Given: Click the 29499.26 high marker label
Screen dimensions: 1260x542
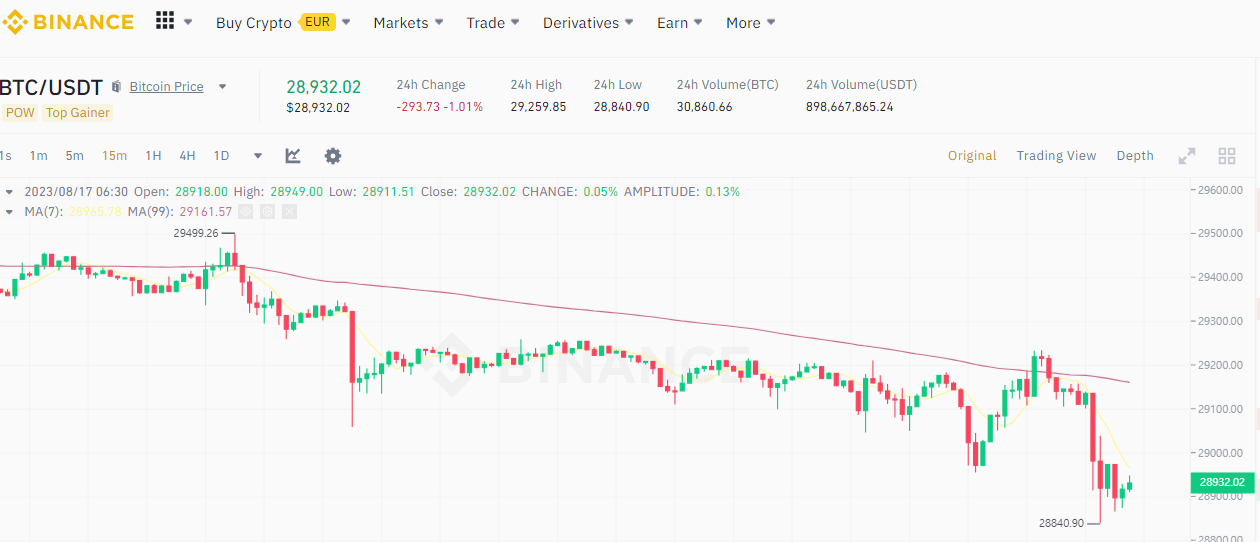Looking at the screenshot, I should click(x=195, y=233).
